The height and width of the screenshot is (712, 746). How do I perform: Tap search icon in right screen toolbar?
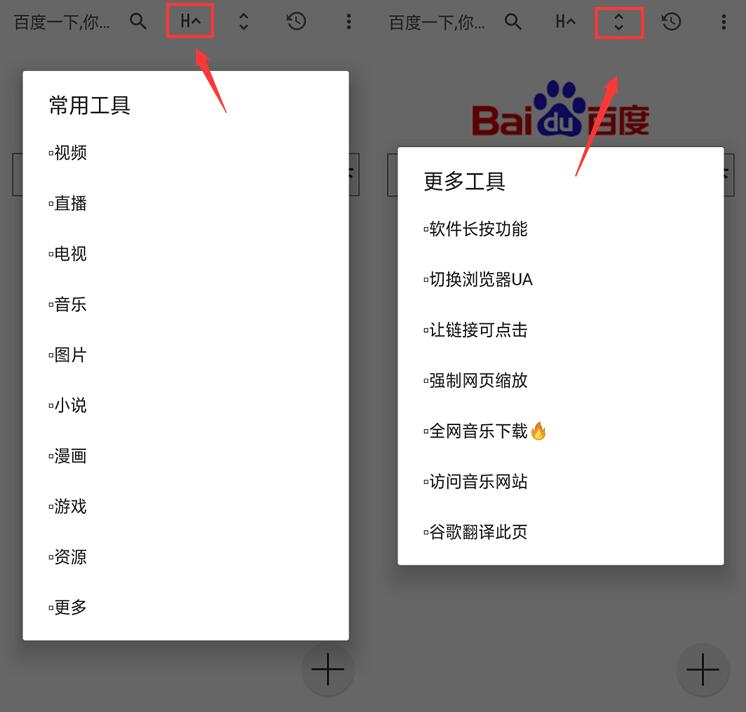pyautogui.click(x=513, y=21)
